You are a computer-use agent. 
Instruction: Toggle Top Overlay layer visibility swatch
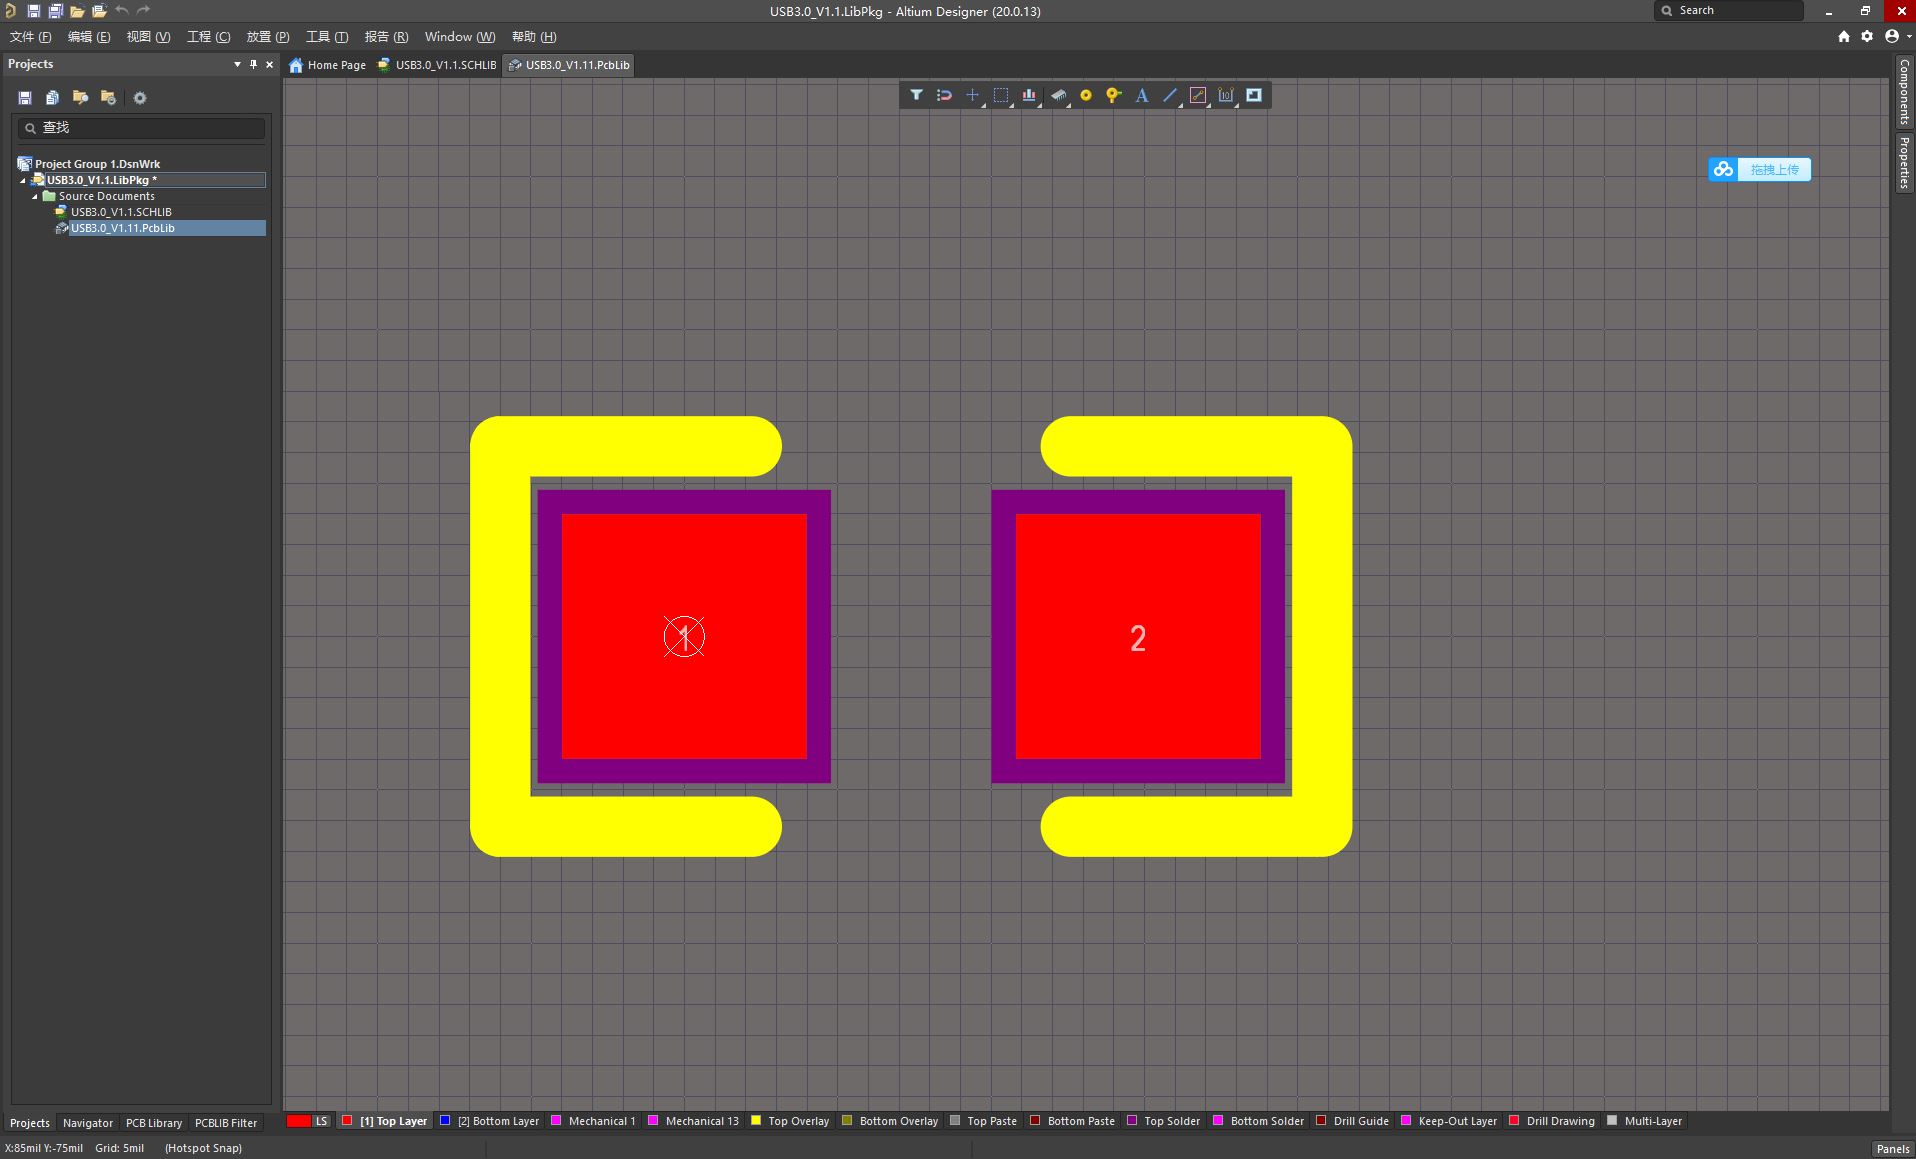[x=756, y=1121]
